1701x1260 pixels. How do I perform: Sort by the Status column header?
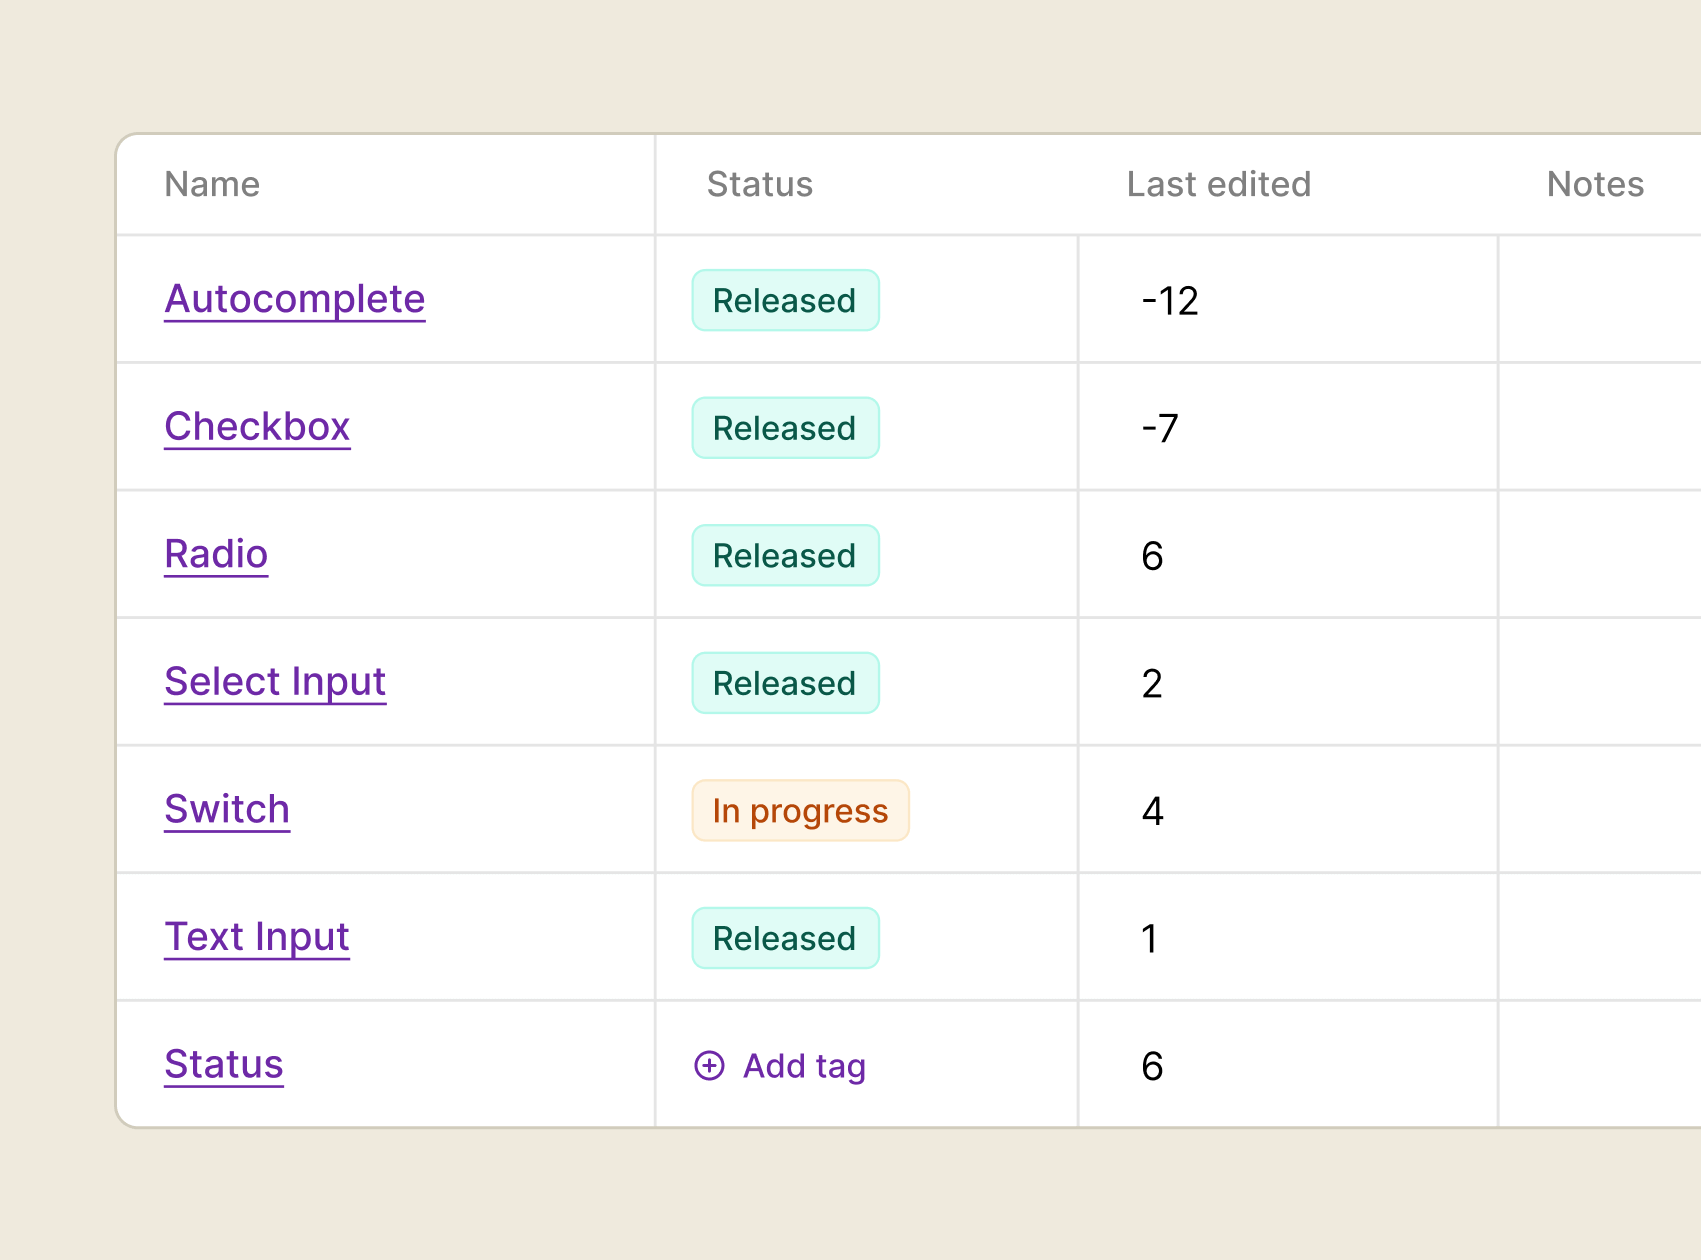(x=759, y=184)
